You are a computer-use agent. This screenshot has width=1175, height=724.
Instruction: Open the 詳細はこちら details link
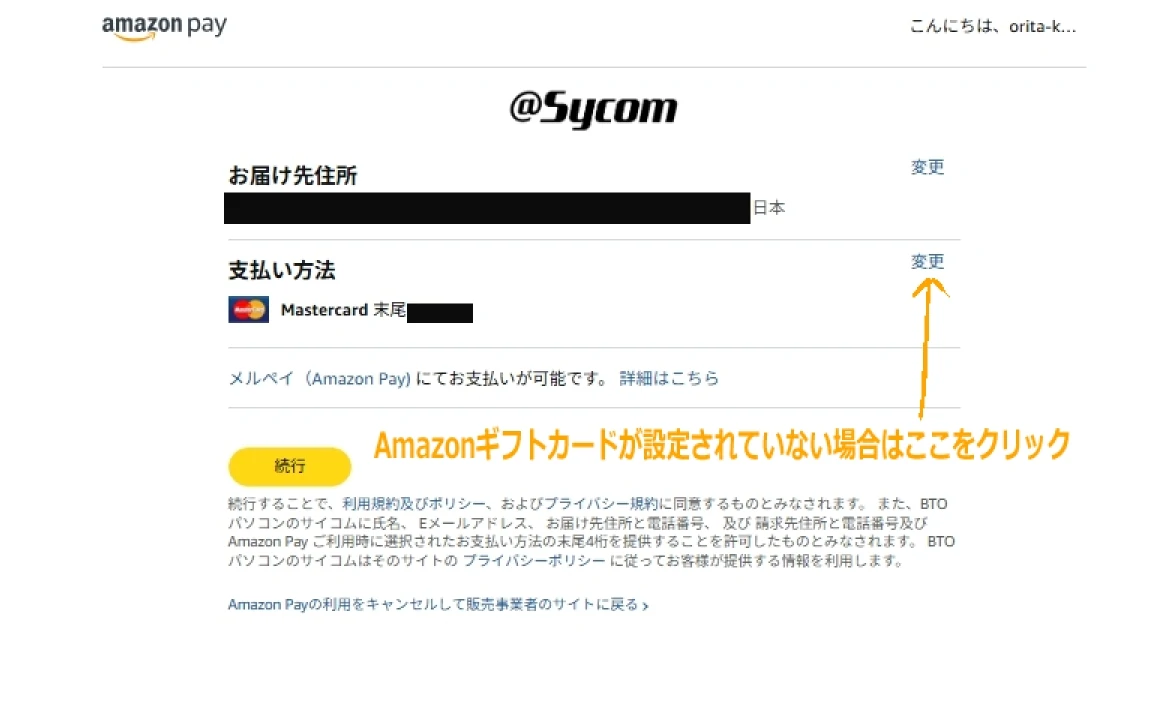coord(669,378)
